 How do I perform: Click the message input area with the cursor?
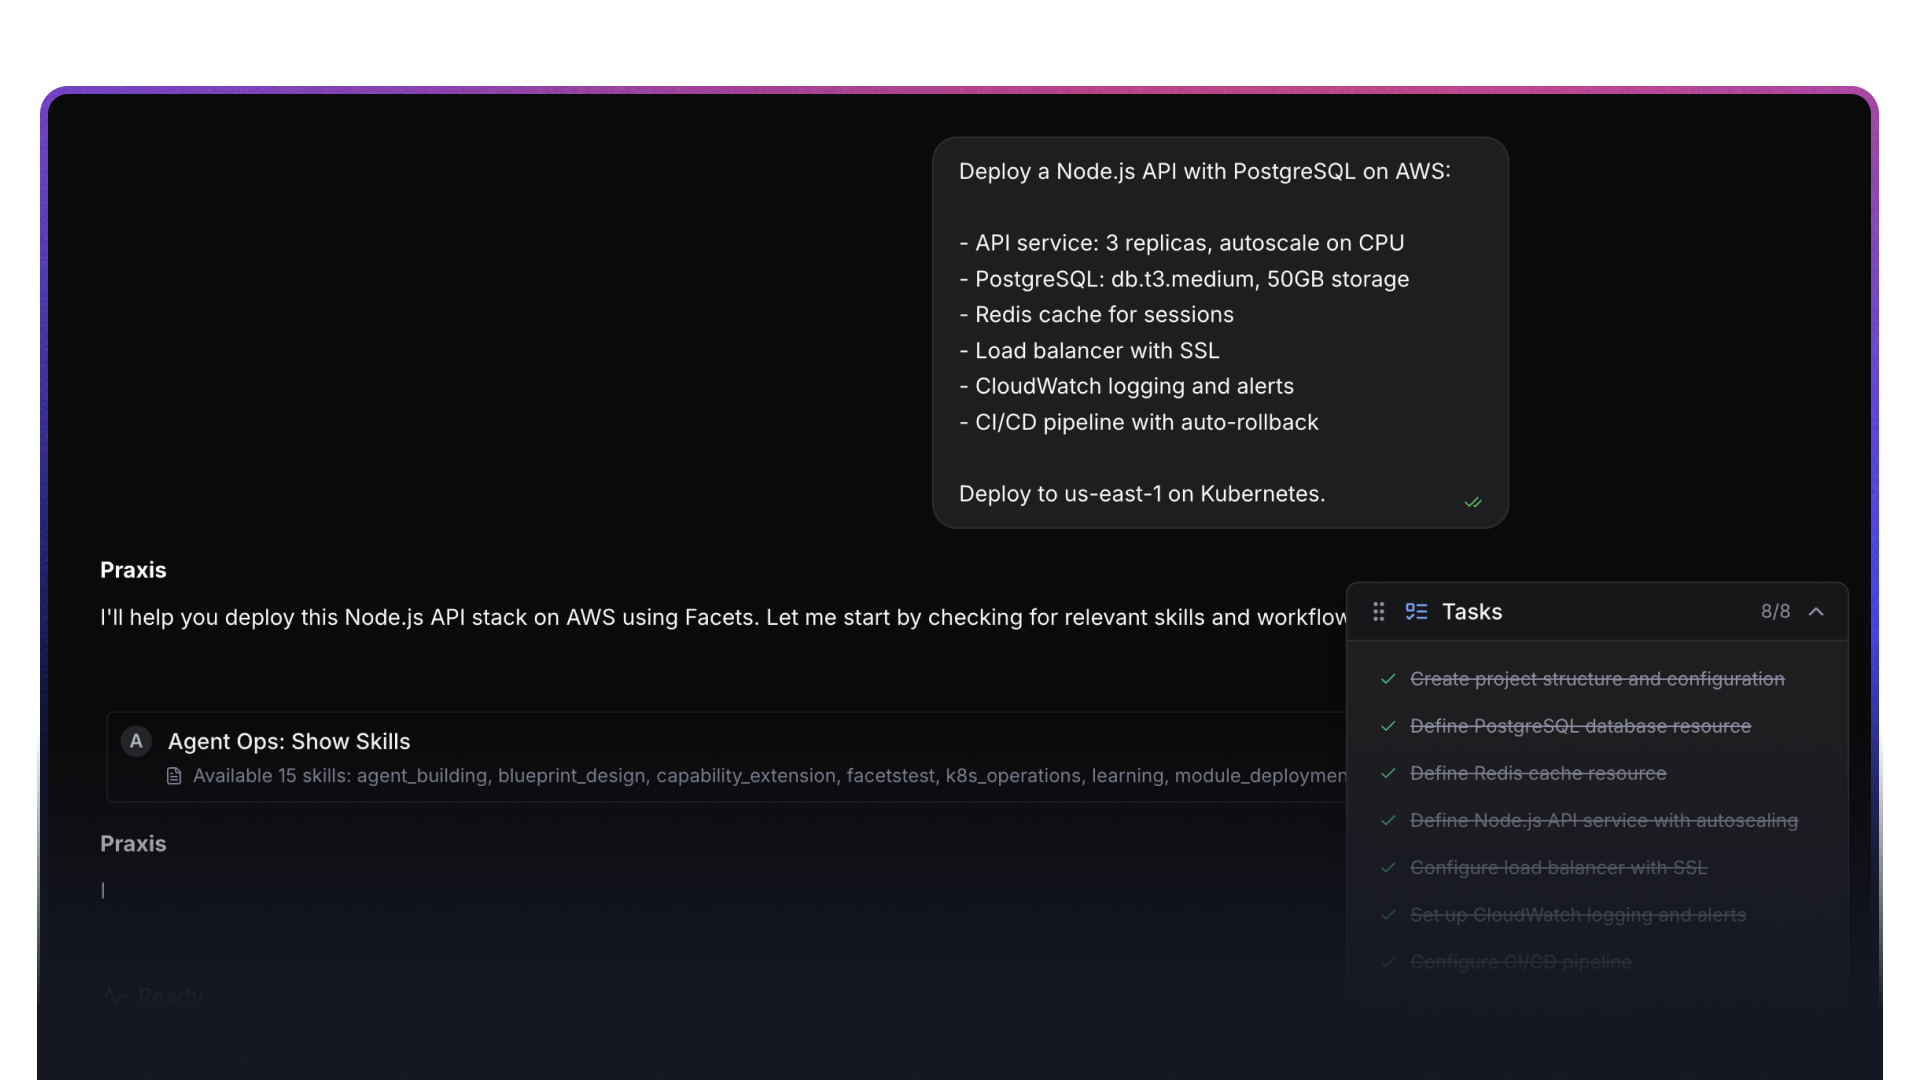104,890
